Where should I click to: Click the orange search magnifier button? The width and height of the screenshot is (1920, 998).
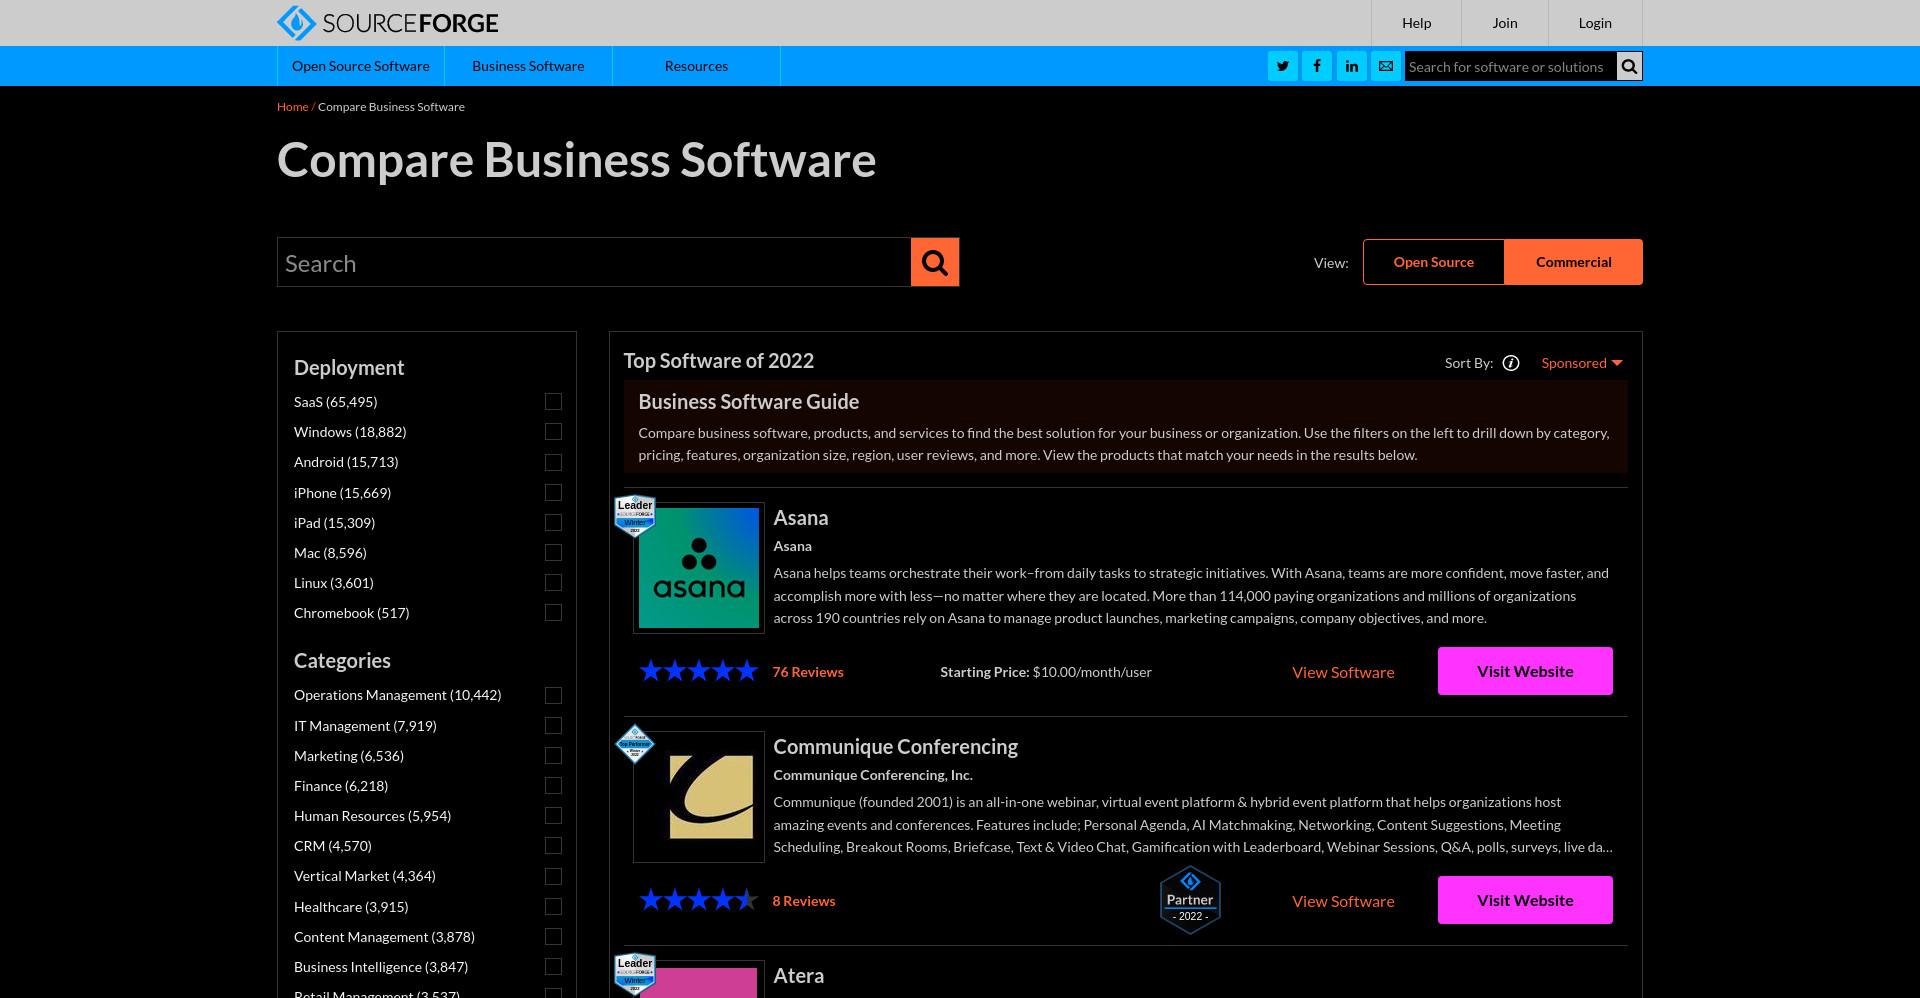pos(935,262)
